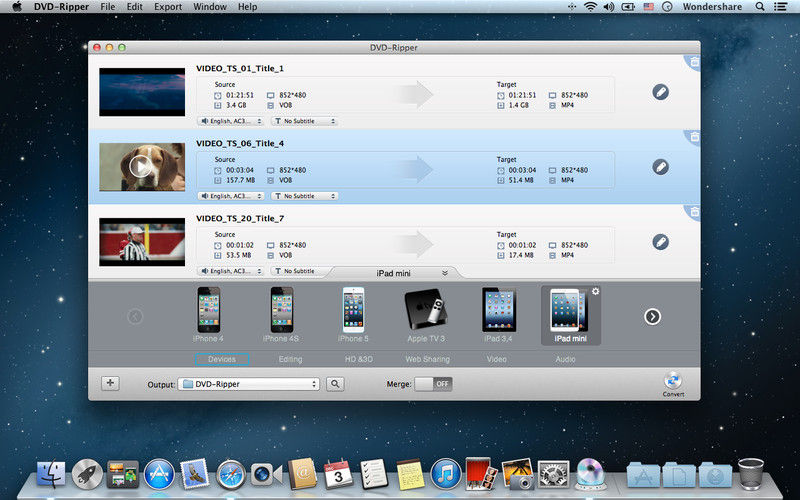Open the Apple menu

click(x=17, y=7)
